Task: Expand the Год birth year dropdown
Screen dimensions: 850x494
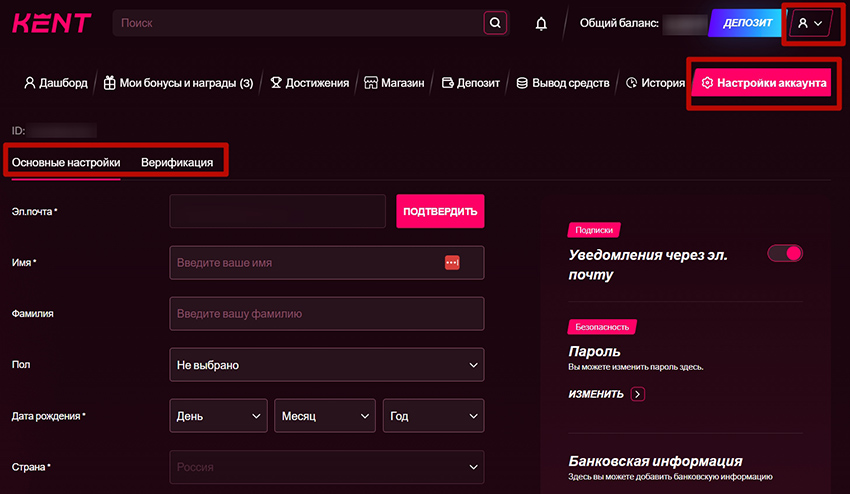Action: coord(433,416)
